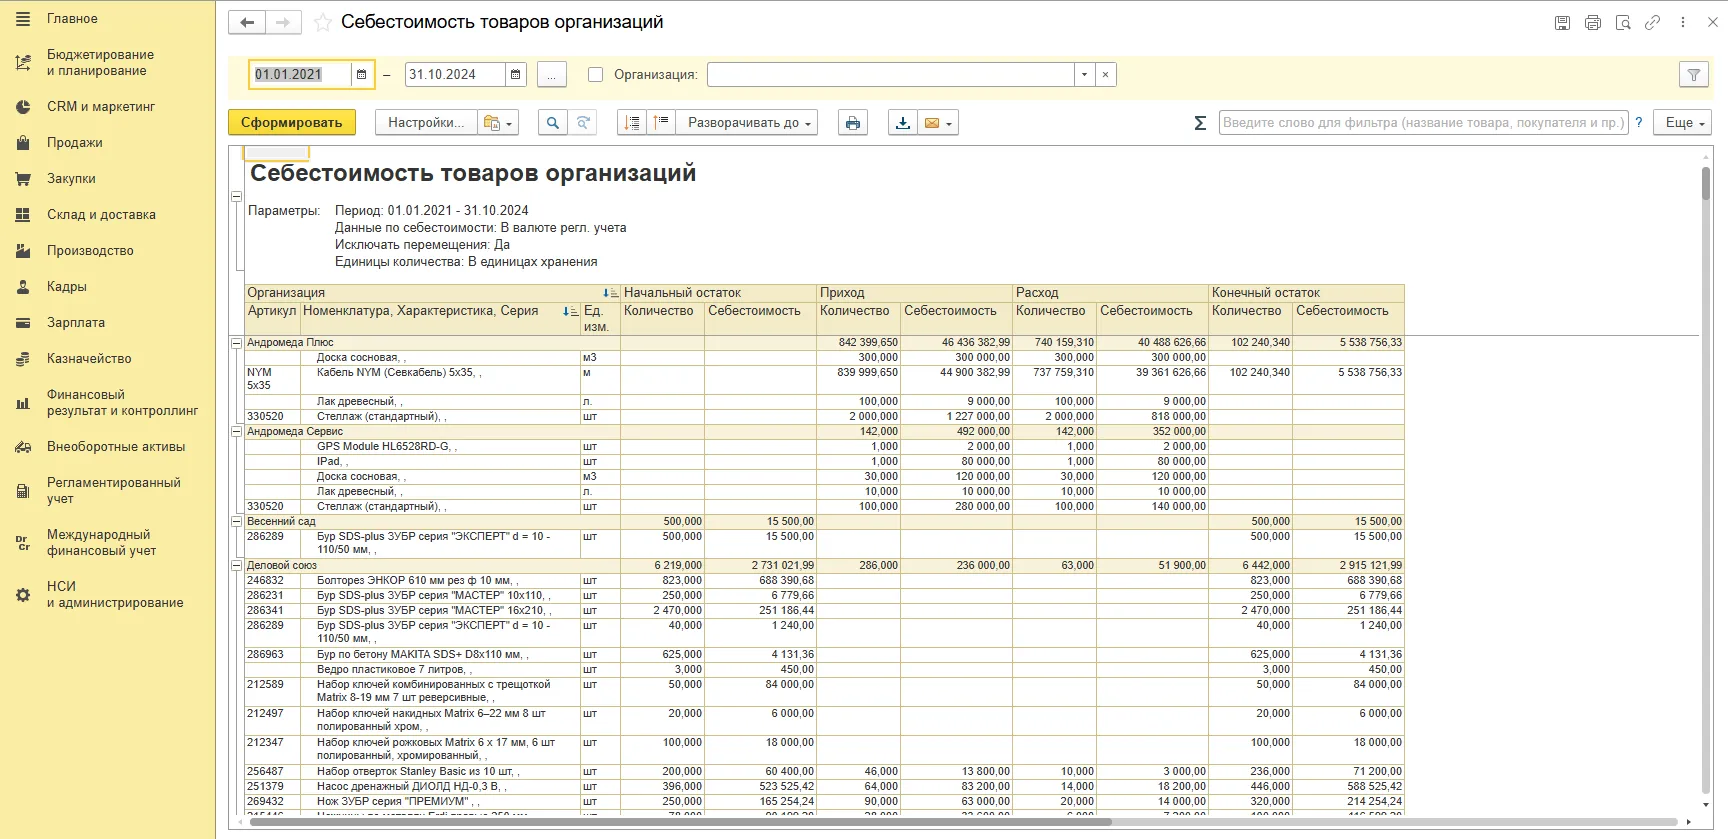Toggle the Организация checkbox
Viewport: 1728px width, 839px height.
[596, 74]
